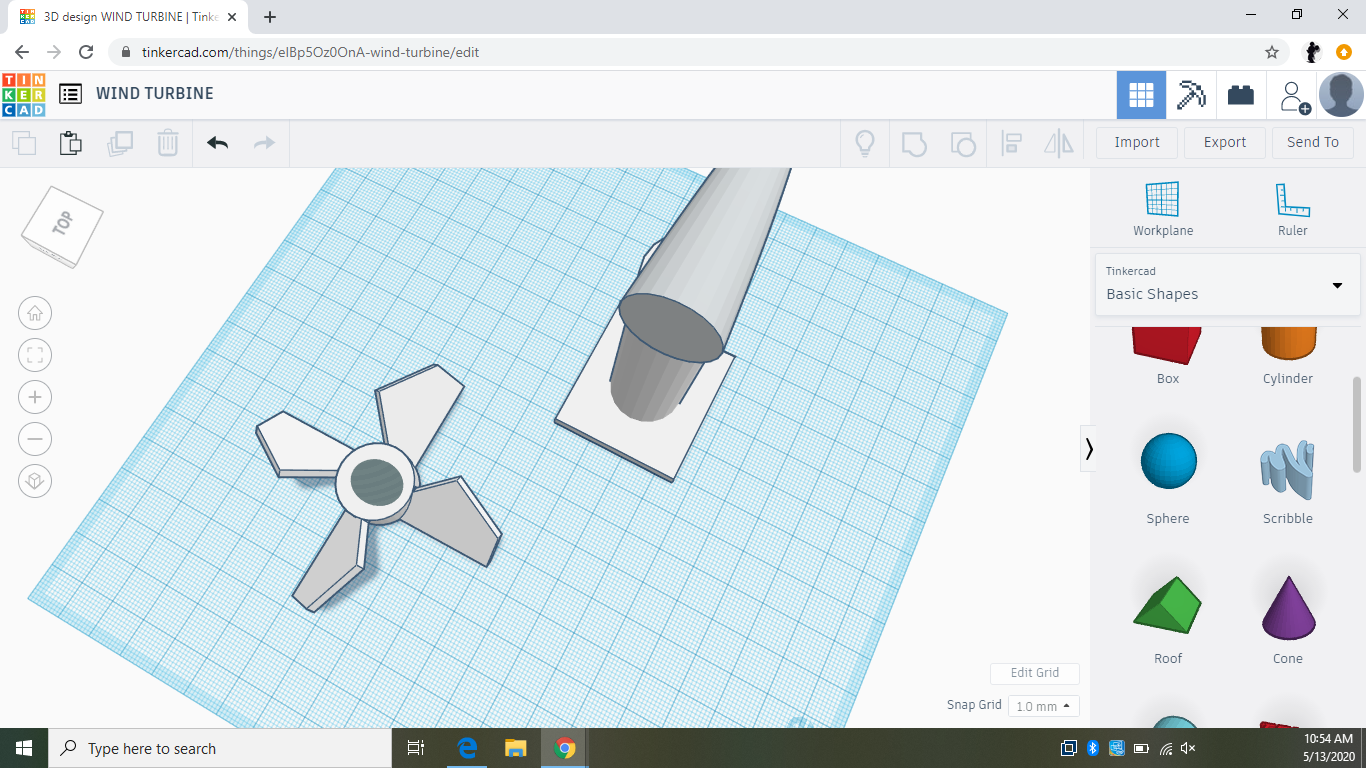Select the Group tool in the toolbar
1366x768 pixels.
915,143
